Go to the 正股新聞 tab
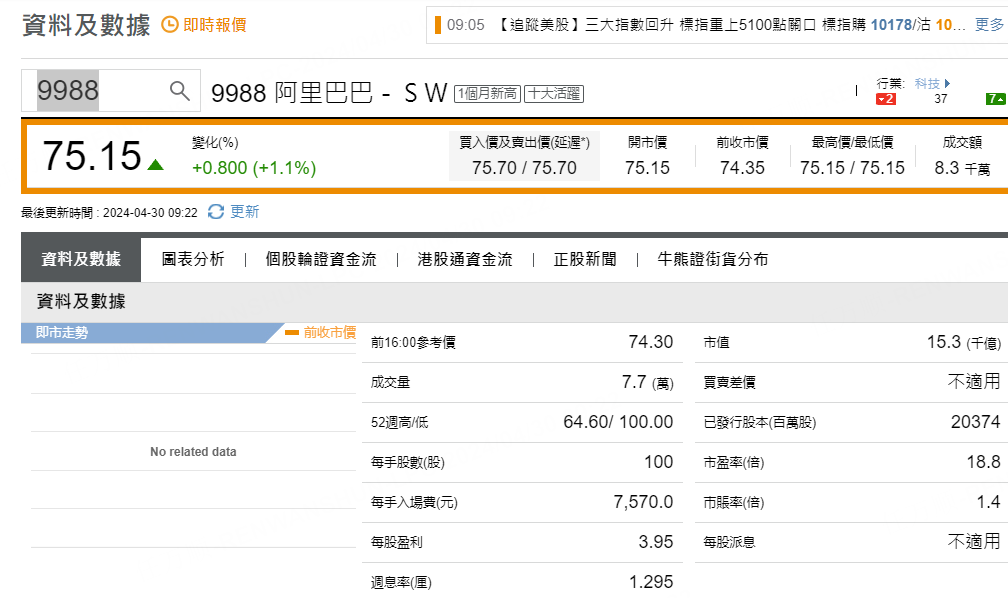This screenshot has height=598, width=1008. pos(585,259)
